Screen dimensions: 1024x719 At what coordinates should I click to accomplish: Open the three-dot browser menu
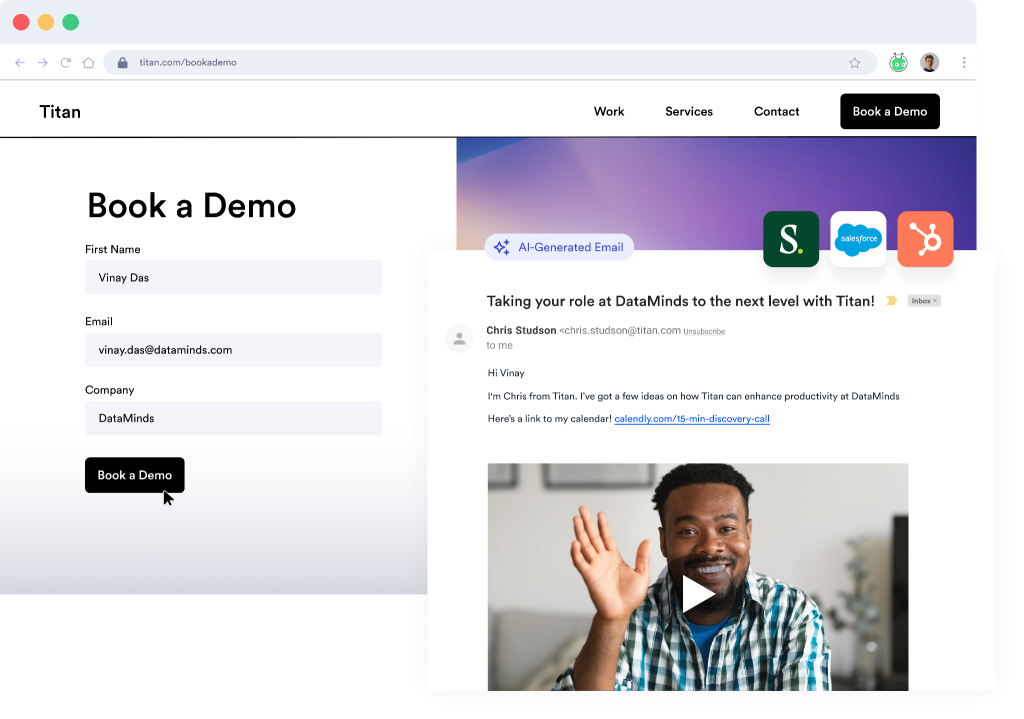point(964,62)
